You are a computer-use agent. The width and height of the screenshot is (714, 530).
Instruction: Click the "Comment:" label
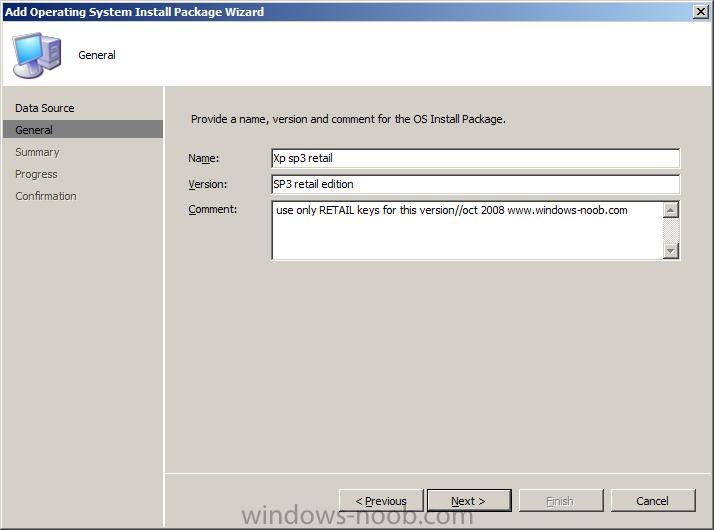[x=213, y=209]
